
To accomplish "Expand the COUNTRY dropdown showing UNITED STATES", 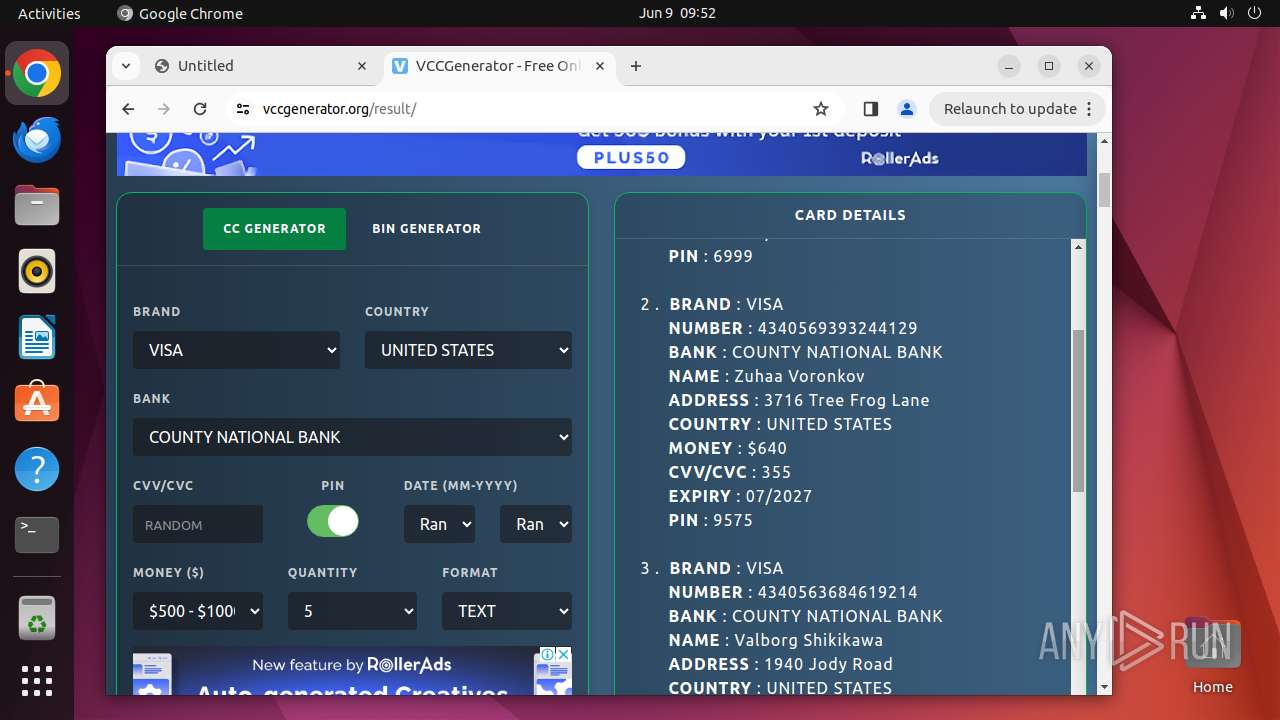I will (x=468, y=350).
